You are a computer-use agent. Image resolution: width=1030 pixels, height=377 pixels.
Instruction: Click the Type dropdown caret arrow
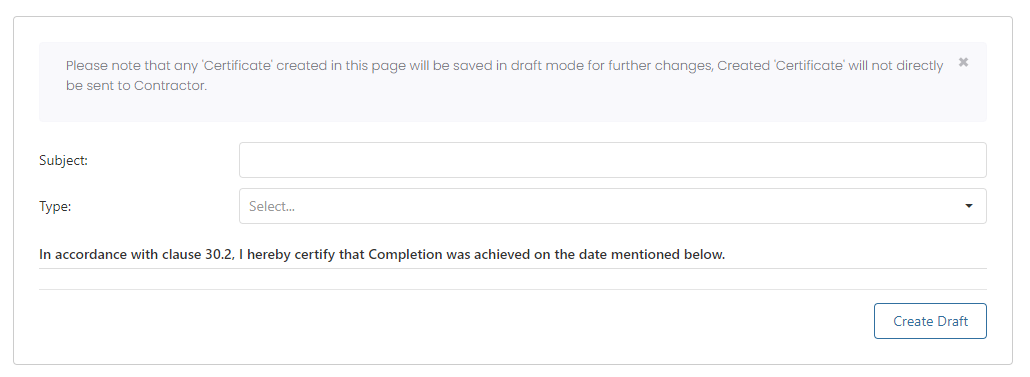click(x=968, y=206)
